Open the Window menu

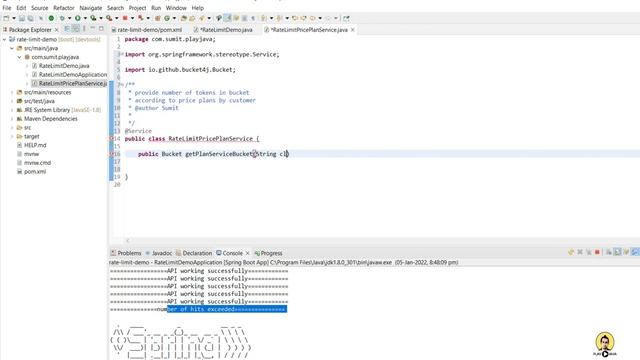coord(176,8)
